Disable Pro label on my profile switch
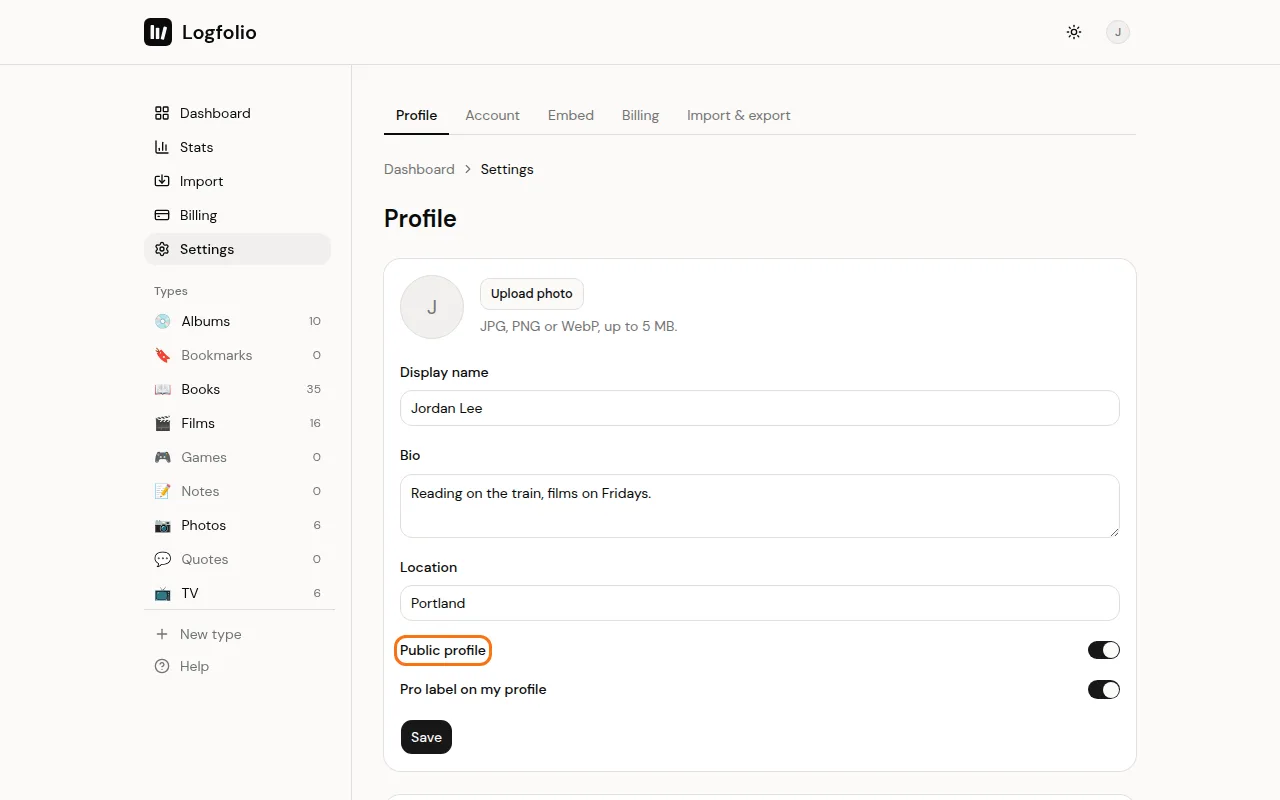The height and width of the screenshot is (800, 1280). tap(1104, 689)
